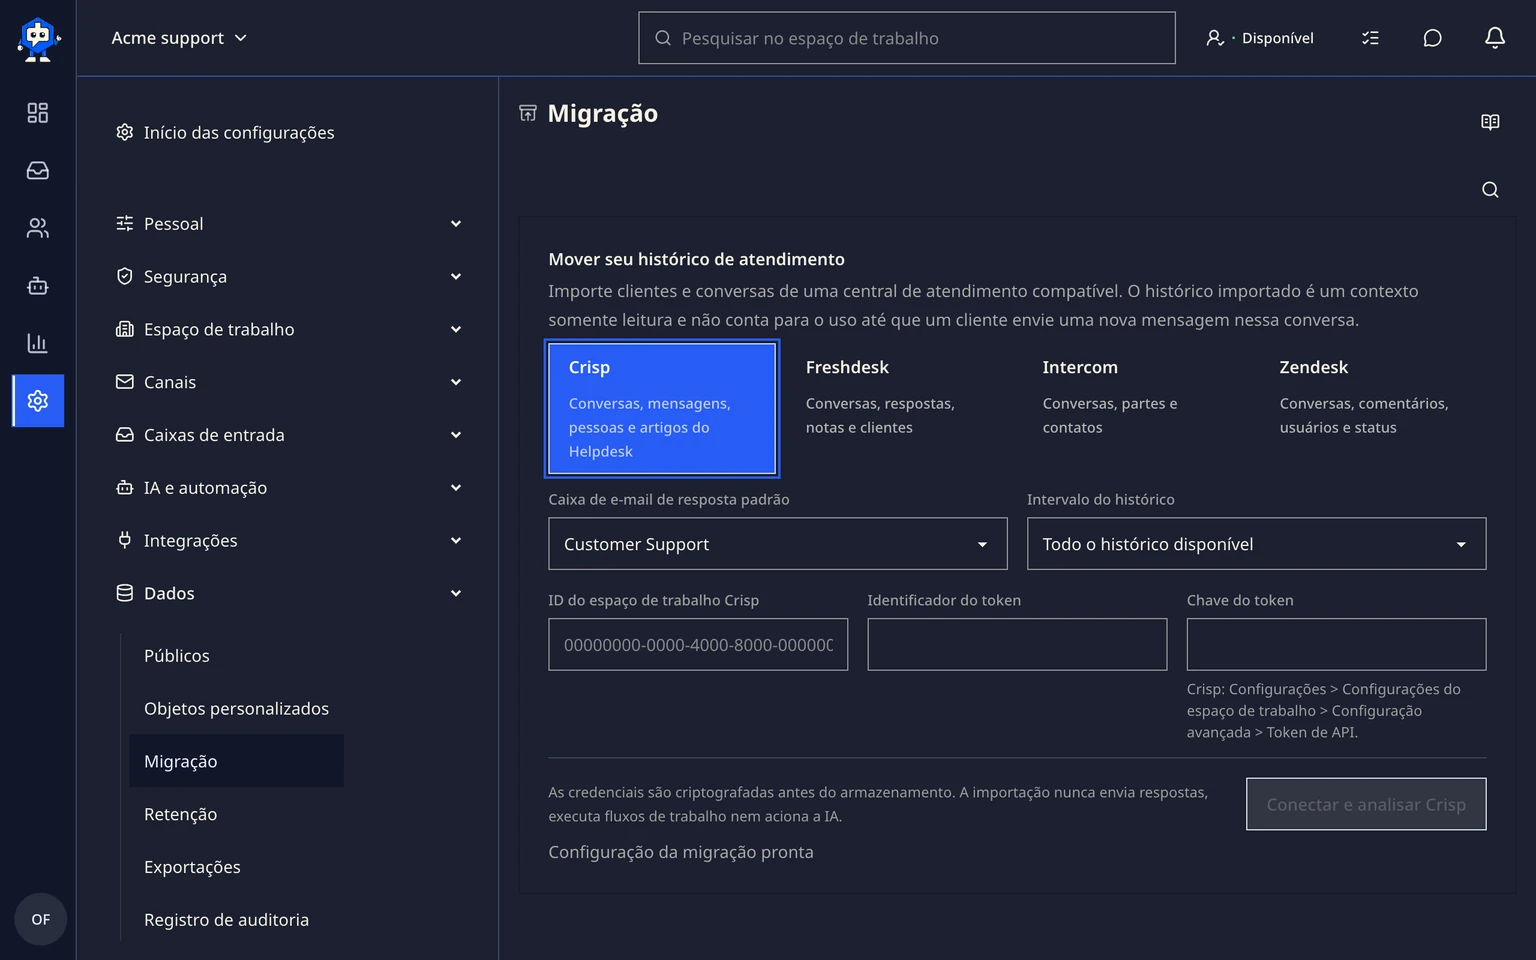The image size is (1536, 960).
Task: Open the Disponível availability status menu
Action: tap(1260, 38)
